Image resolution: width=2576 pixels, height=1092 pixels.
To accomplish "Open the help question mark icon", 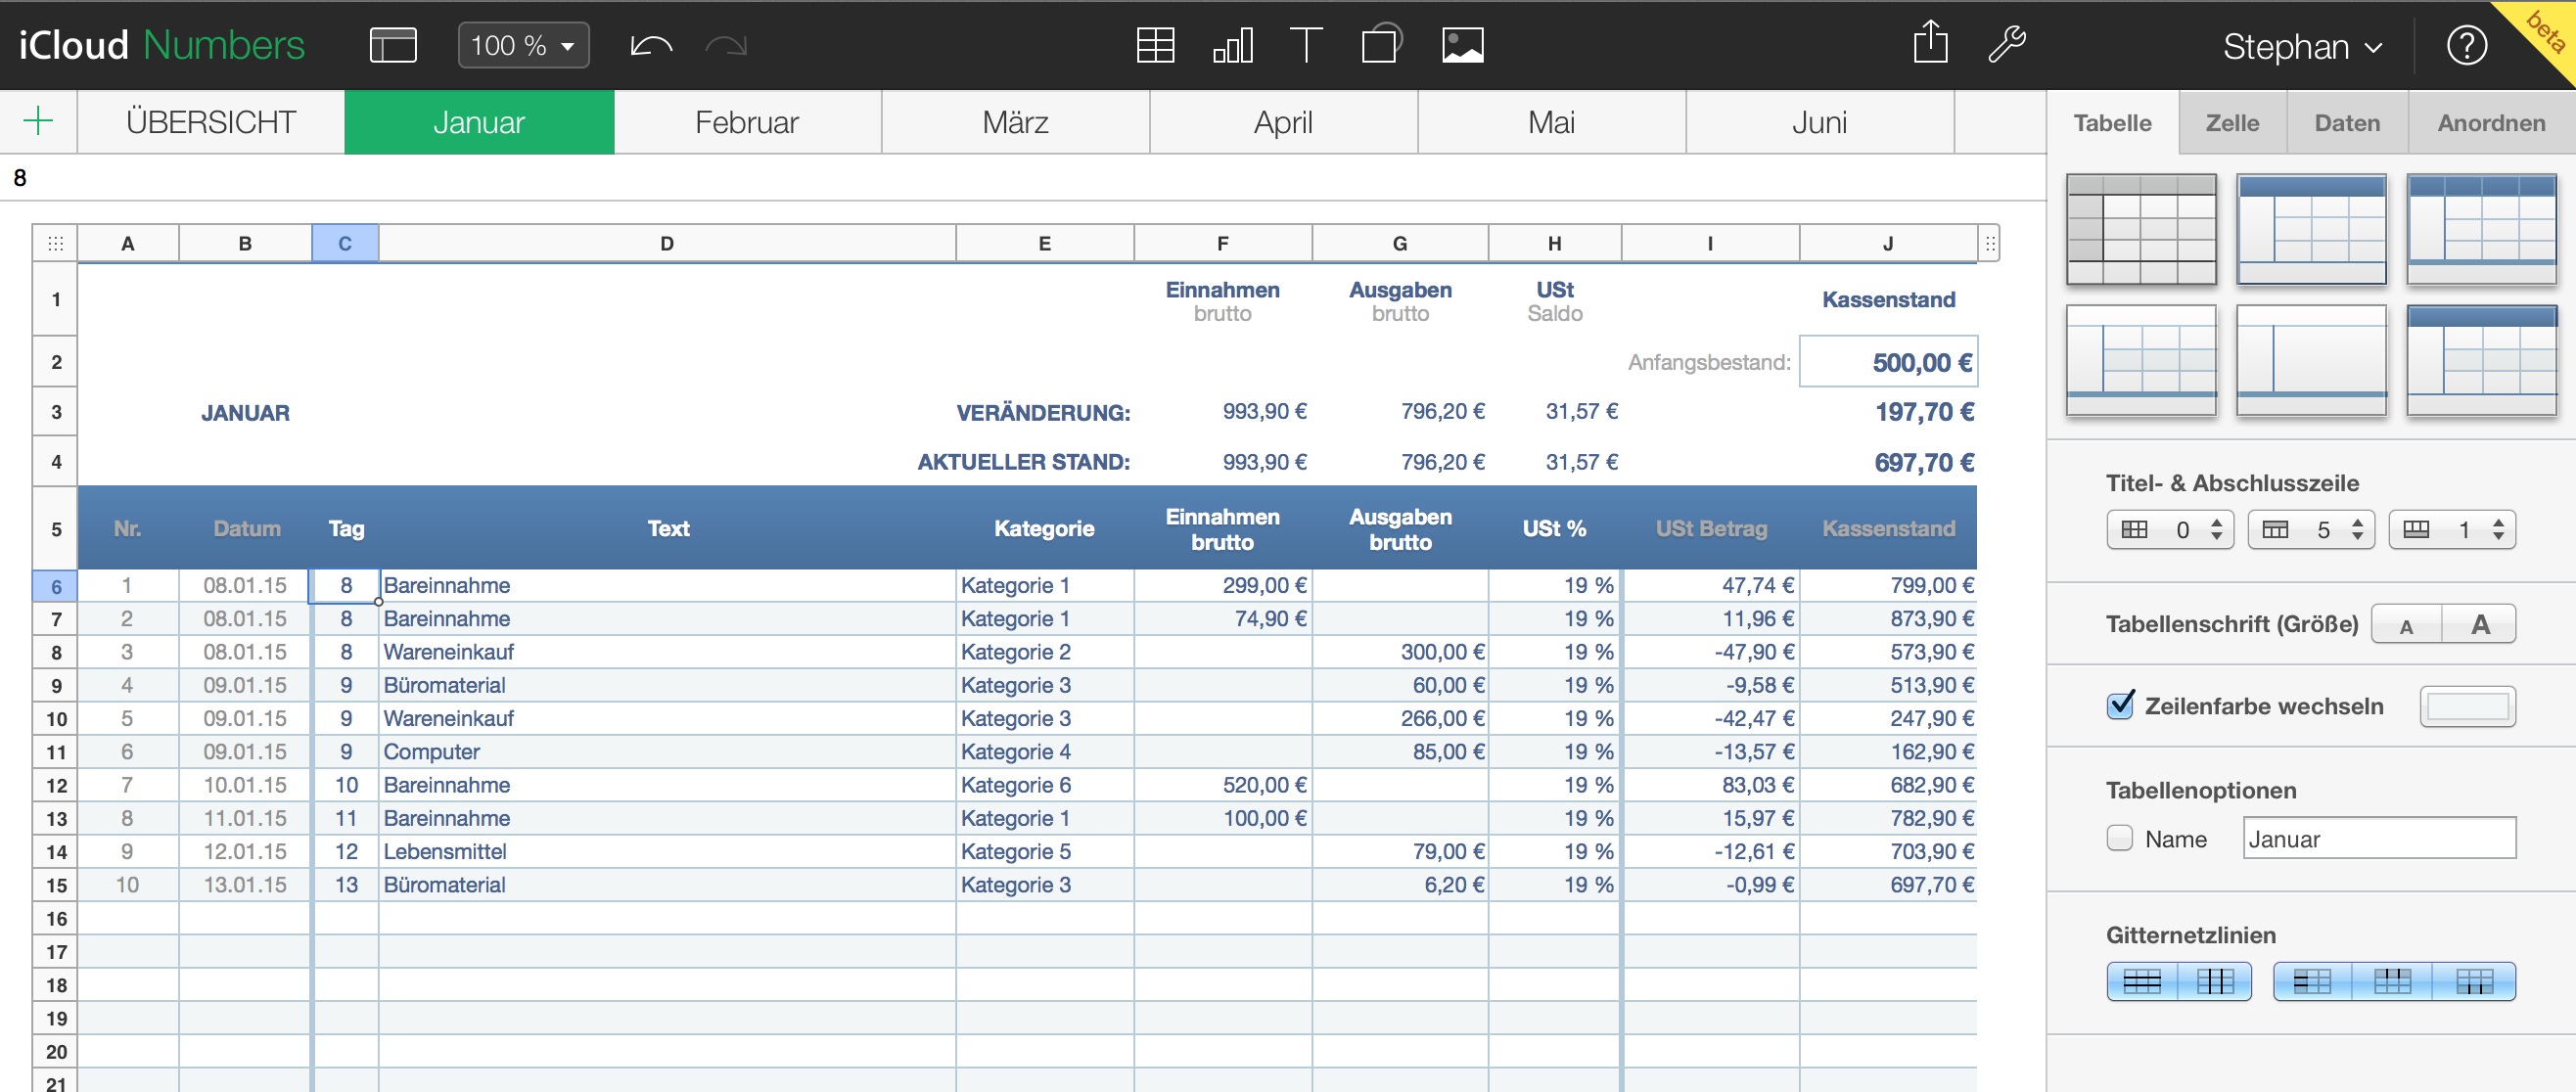I will tap(2466, 45).
